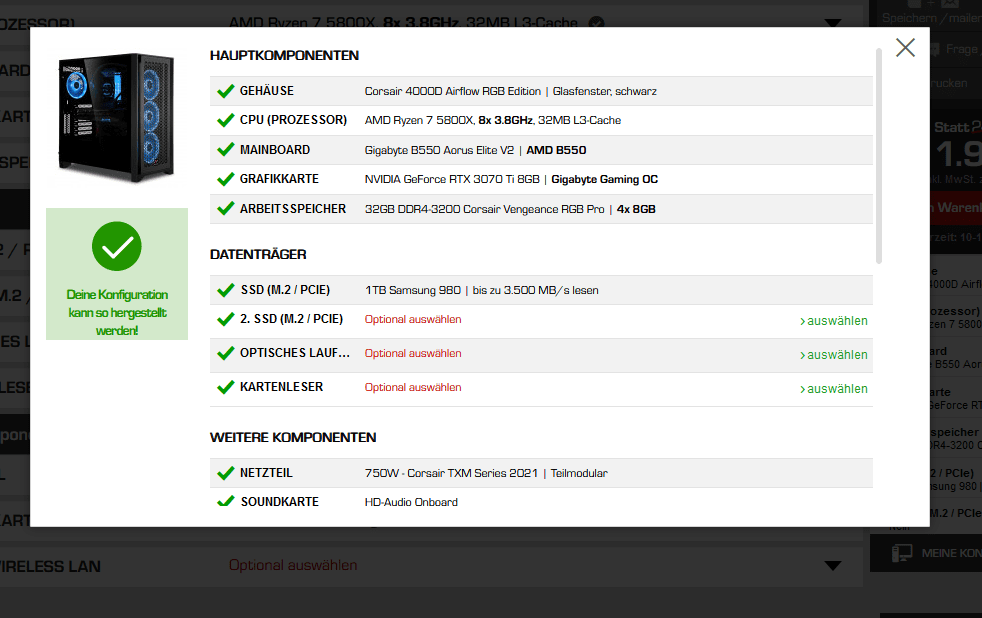Click the green checkmark beside GEHÄUSE
982x618 pixels.
click(225, 91)
